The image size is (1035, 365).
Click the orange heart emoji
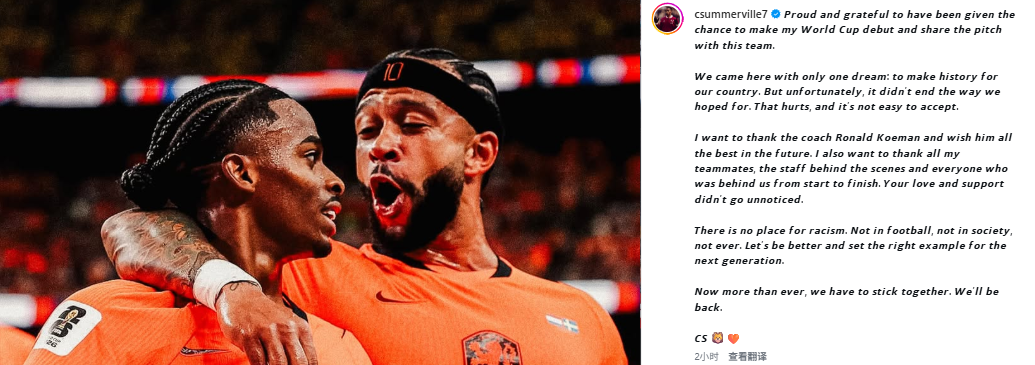point(733,339)
